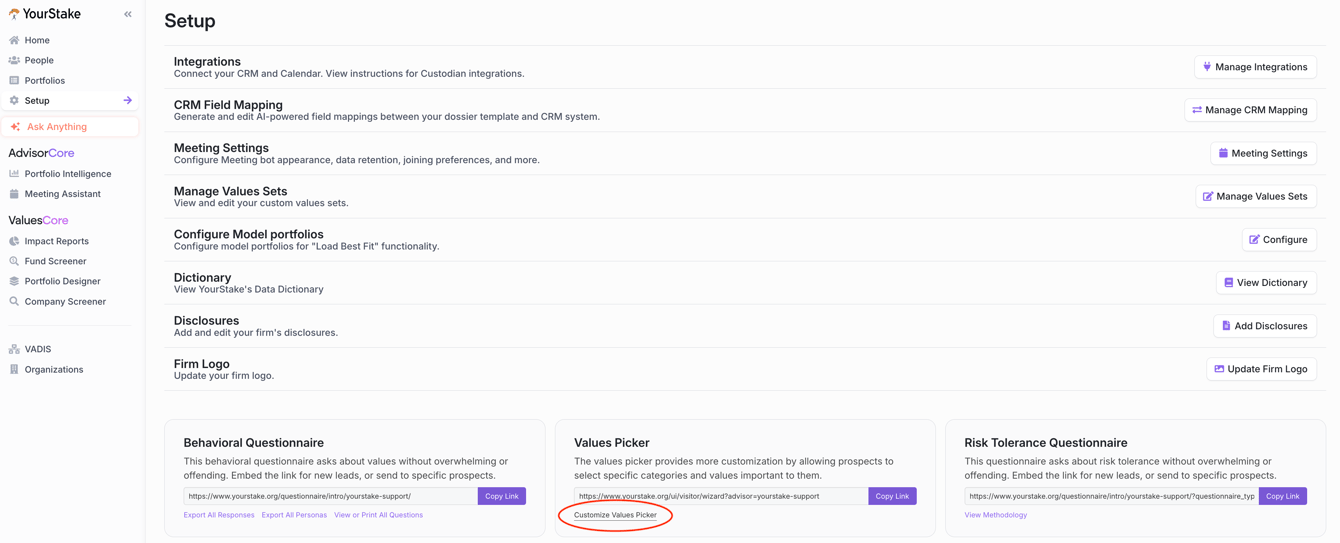Click the Manage Integrations button
The image size is (1340, 543).
click(x=1255, y=67)
